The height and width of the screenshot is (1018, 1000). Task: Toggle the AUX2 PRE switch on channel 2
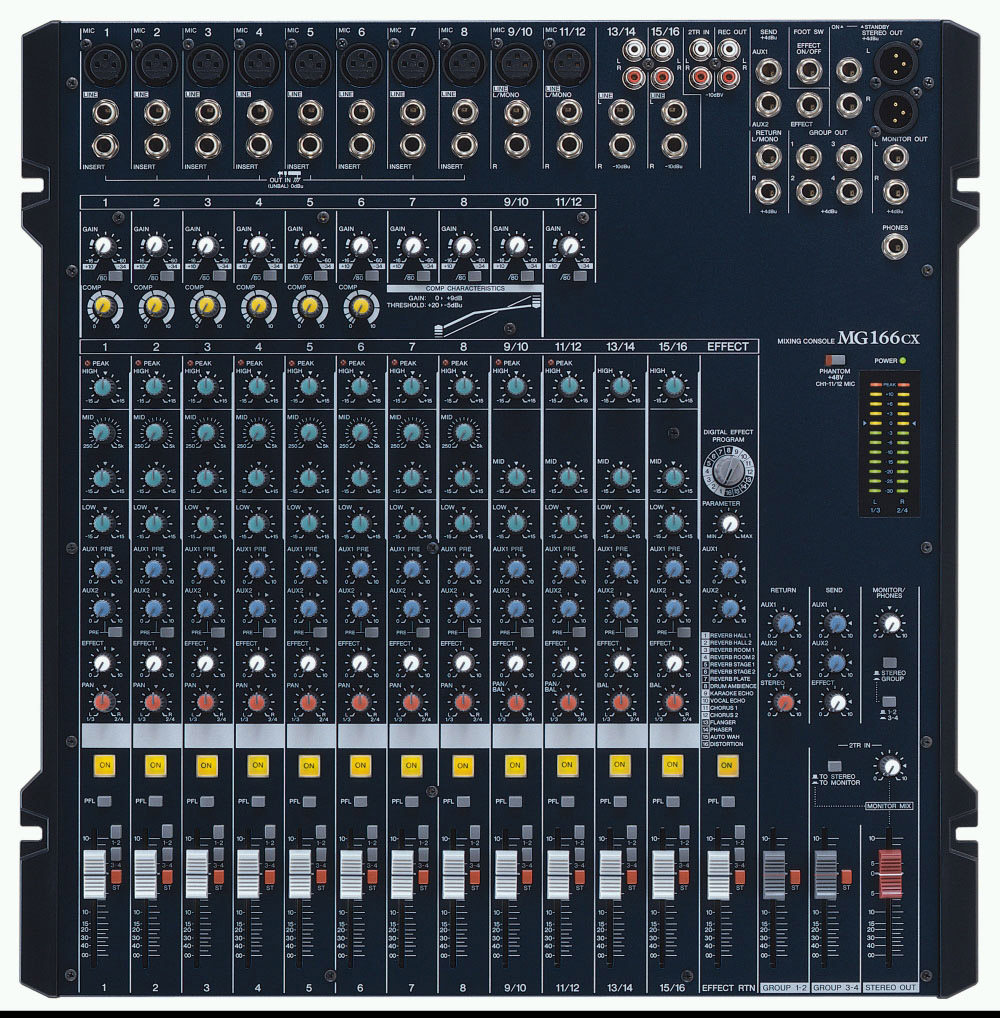(168, 631)
